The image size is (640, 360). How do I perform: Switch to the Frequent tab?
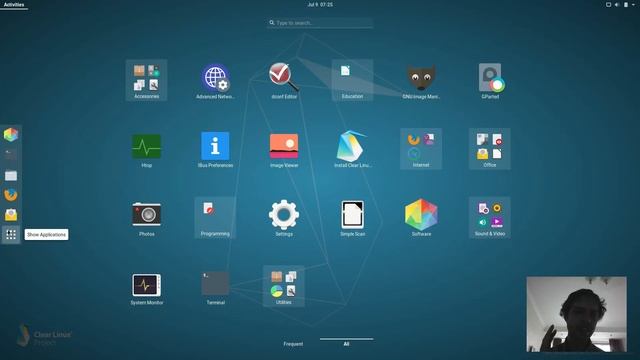[293, 344]
